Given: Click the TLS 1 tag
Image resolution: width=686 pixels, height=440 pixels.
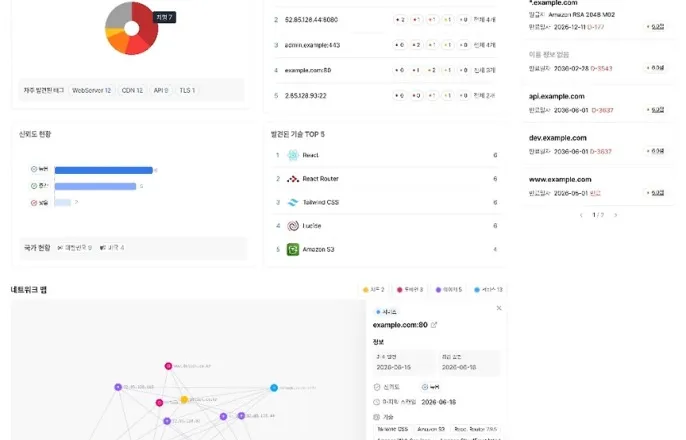Looking at the screenshot, I should pos(187,91).
